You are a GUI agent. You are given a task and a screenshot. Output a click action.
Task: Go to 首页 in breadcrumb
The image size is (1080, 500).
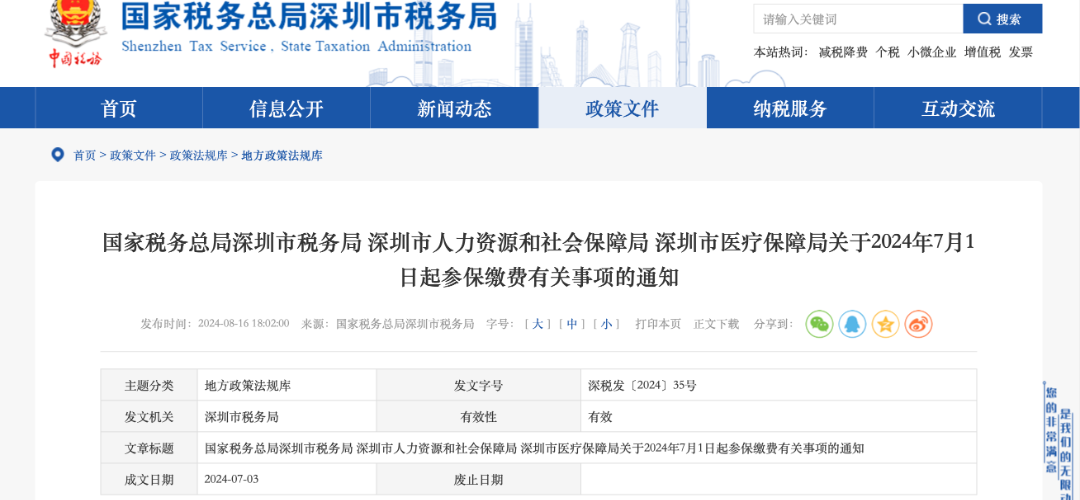[85, 156]
